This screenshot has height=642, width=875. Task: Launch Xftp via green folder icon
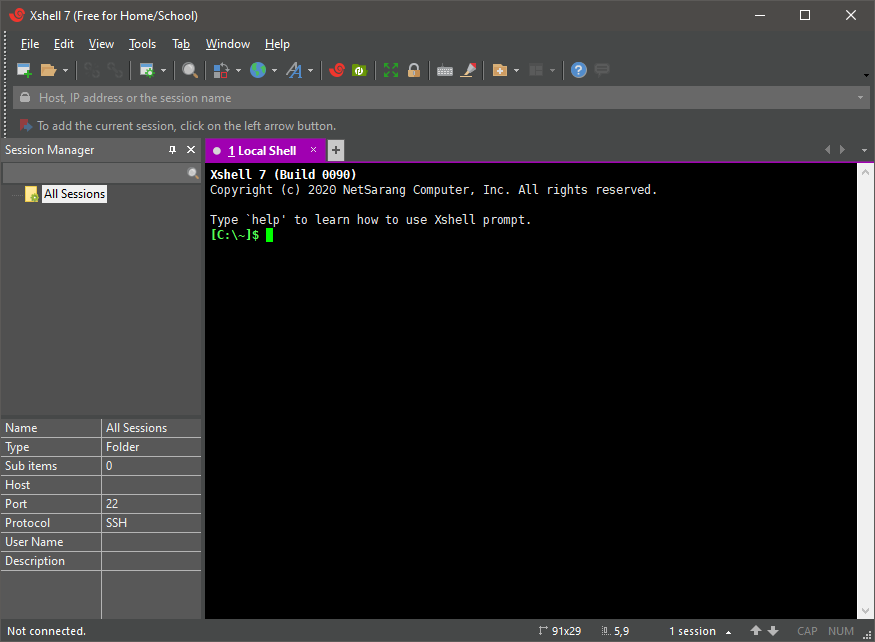point(359,70)
